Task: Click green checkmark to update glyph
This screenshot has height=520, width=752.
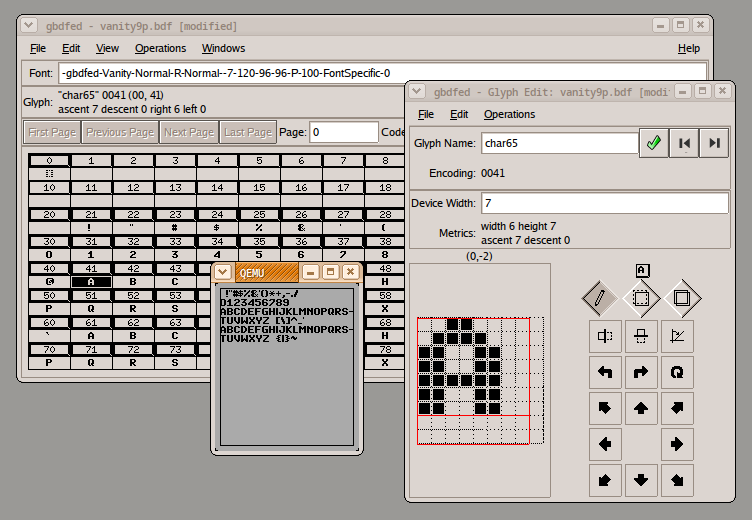Action: [653, 143]
